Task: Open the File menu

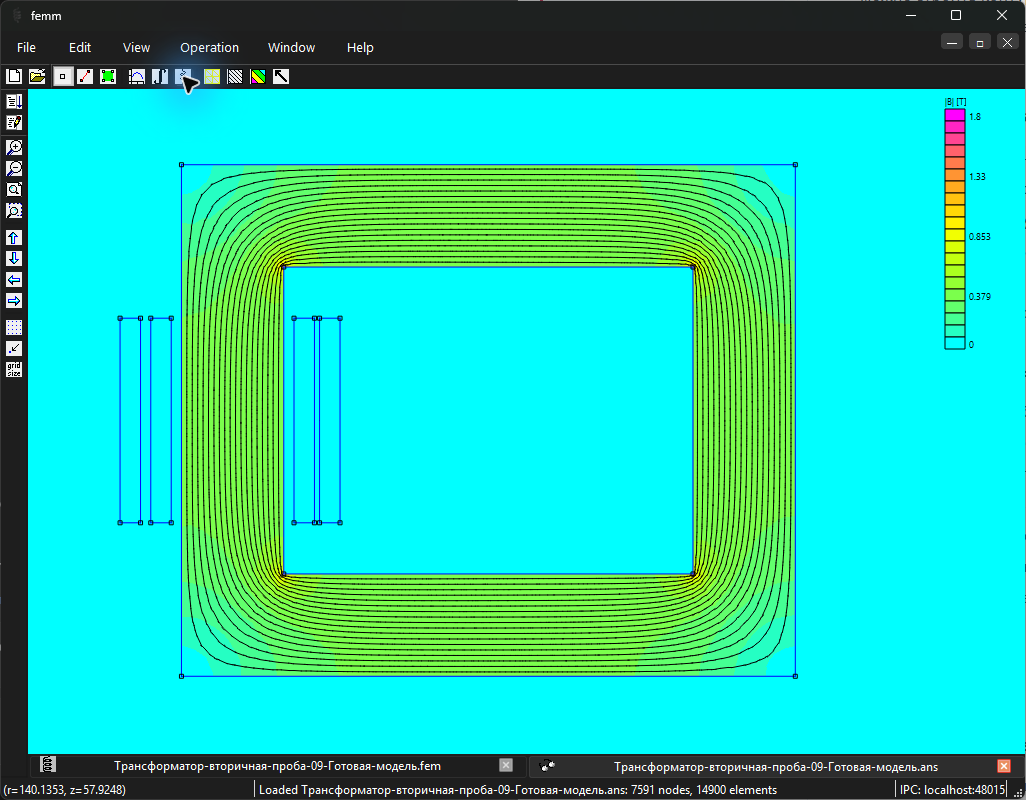Action: point(26,48)
